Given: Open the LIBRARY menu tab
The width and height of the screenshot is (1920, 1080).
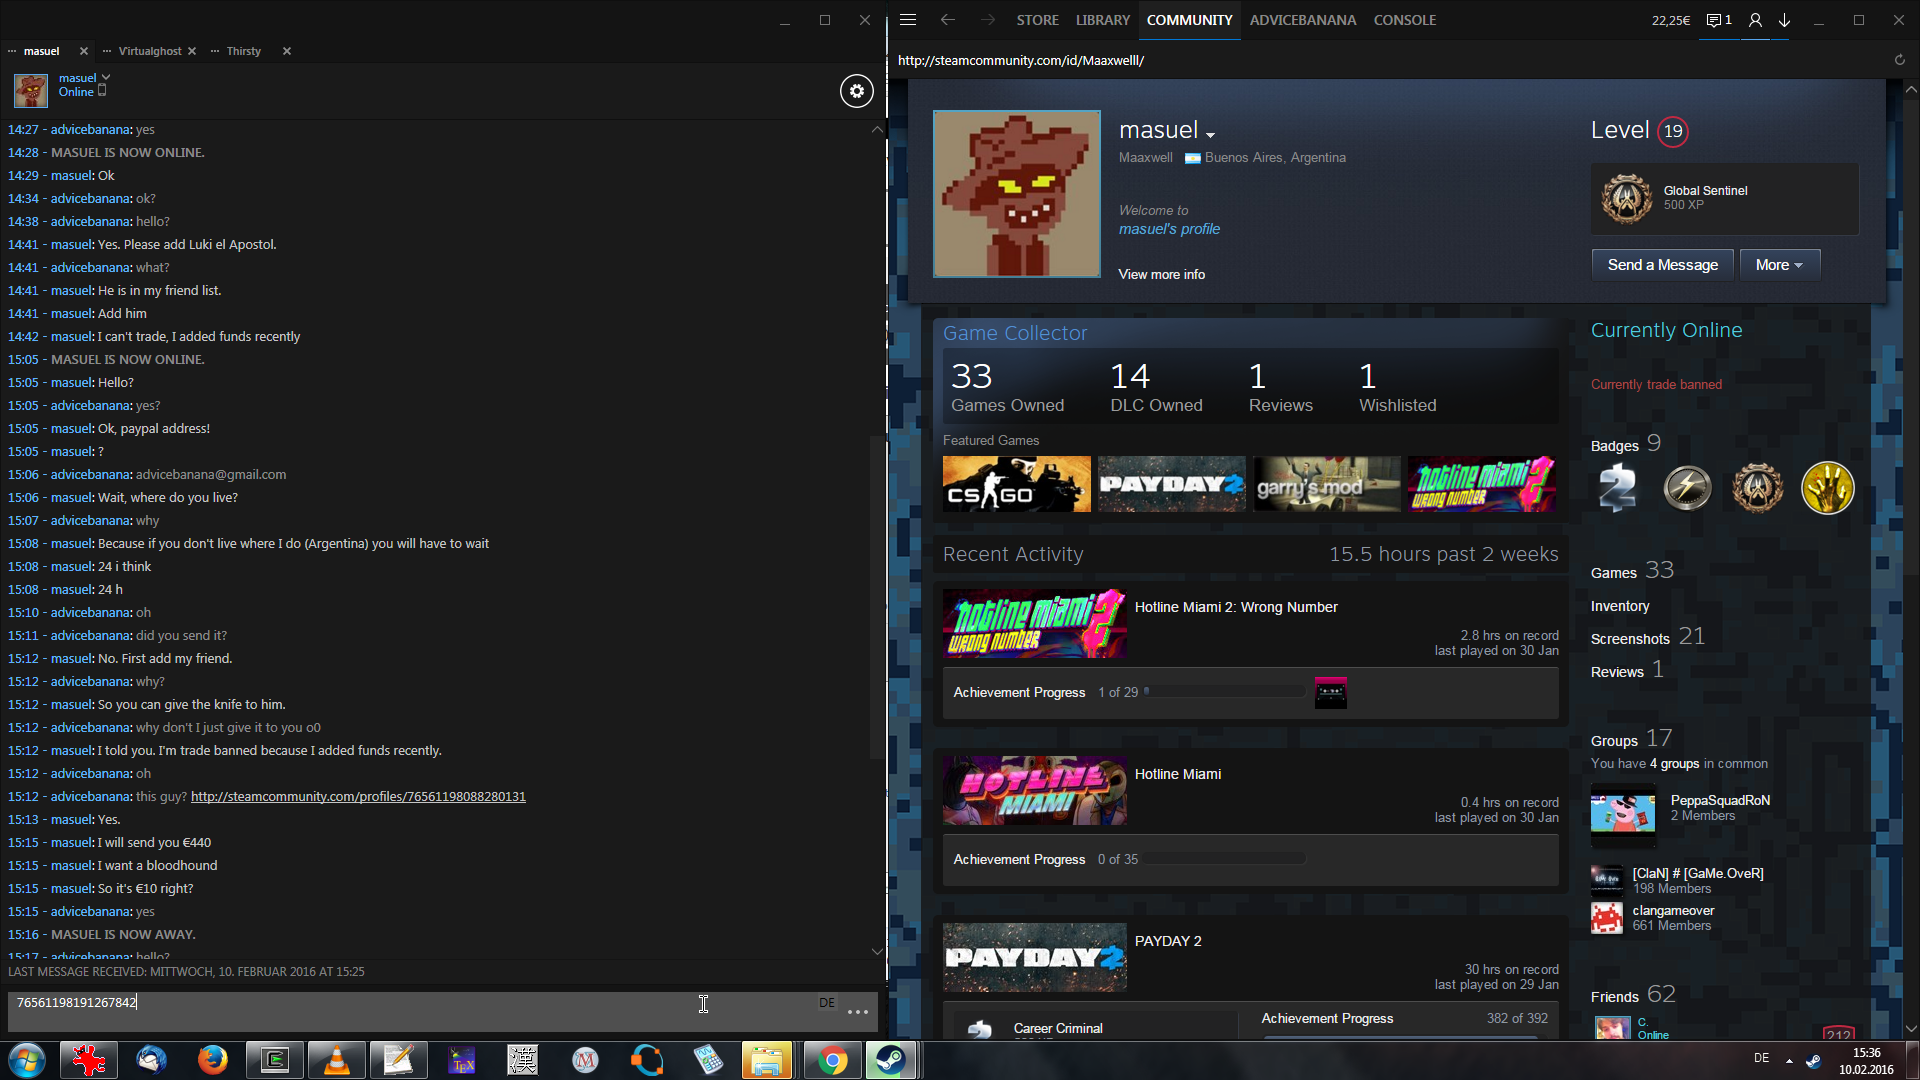Looking at the screenshot, I should coord(1102,20).
